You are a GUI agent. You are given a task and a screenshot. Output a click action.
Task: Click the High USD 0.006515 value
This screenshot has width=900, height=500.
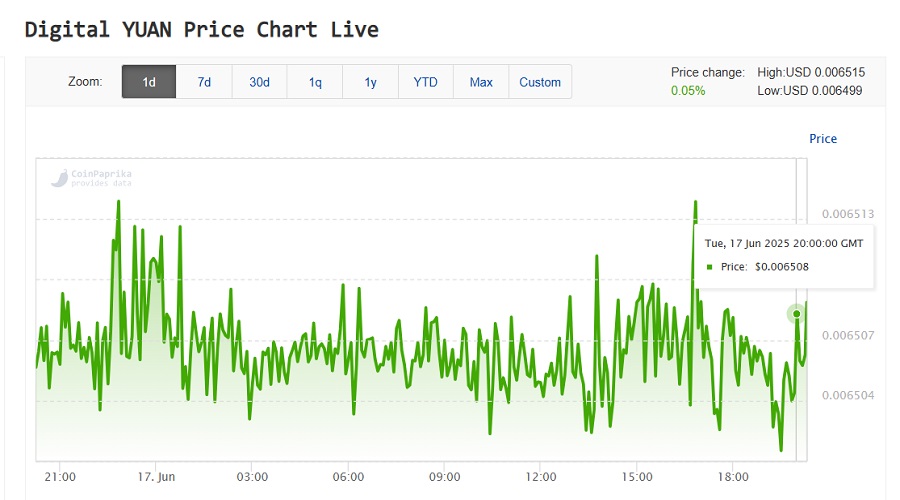(x=811, y=73)
